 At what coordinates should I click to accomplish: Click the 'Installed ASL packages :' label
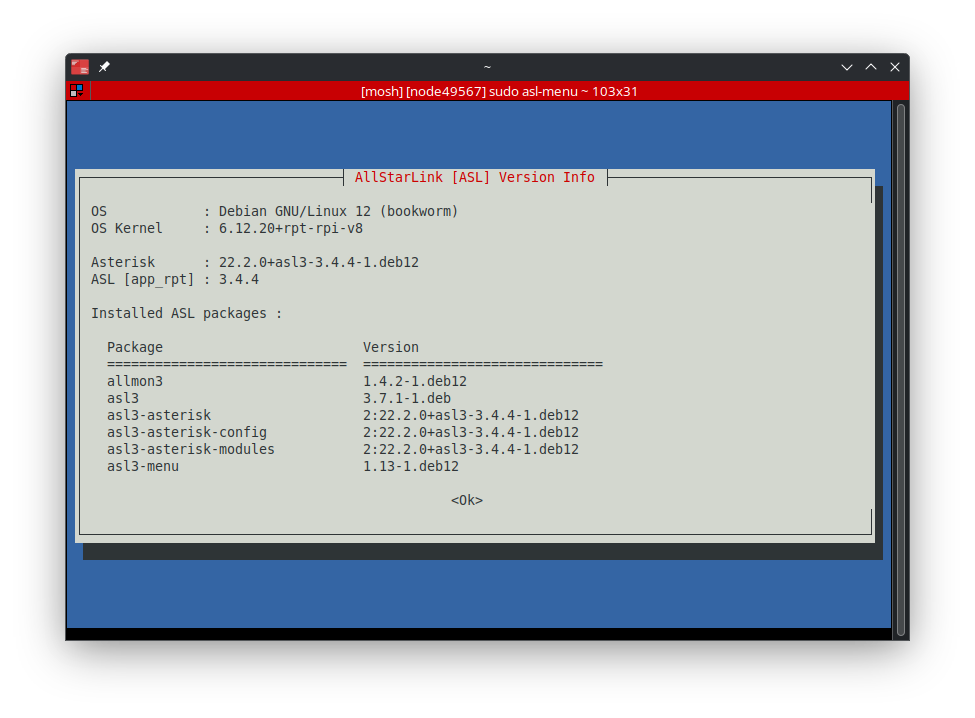187,313
